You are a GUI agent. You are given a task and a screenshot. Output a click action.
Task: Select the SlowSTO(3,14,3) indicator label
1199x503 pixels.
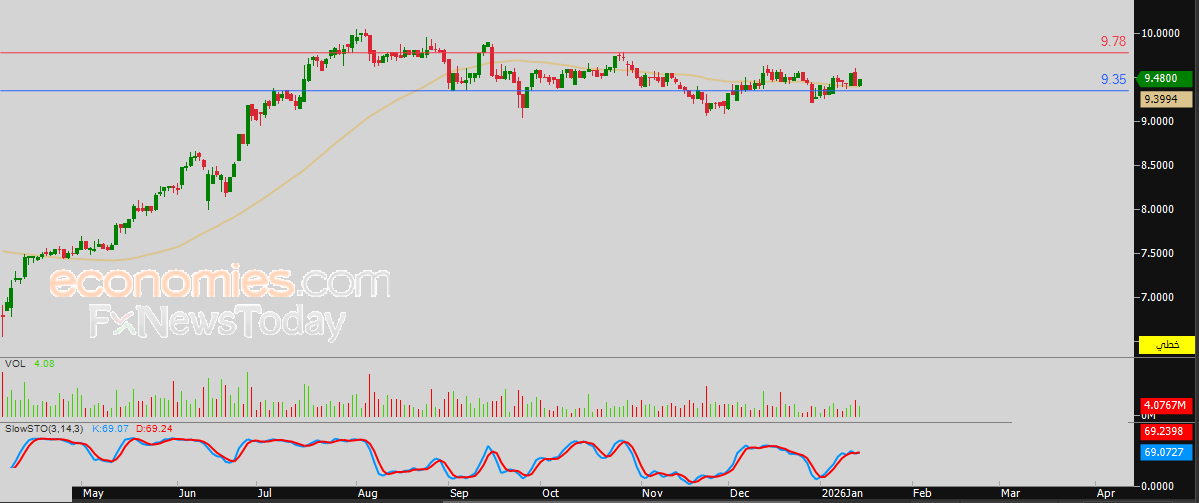[x=43, y=429]
